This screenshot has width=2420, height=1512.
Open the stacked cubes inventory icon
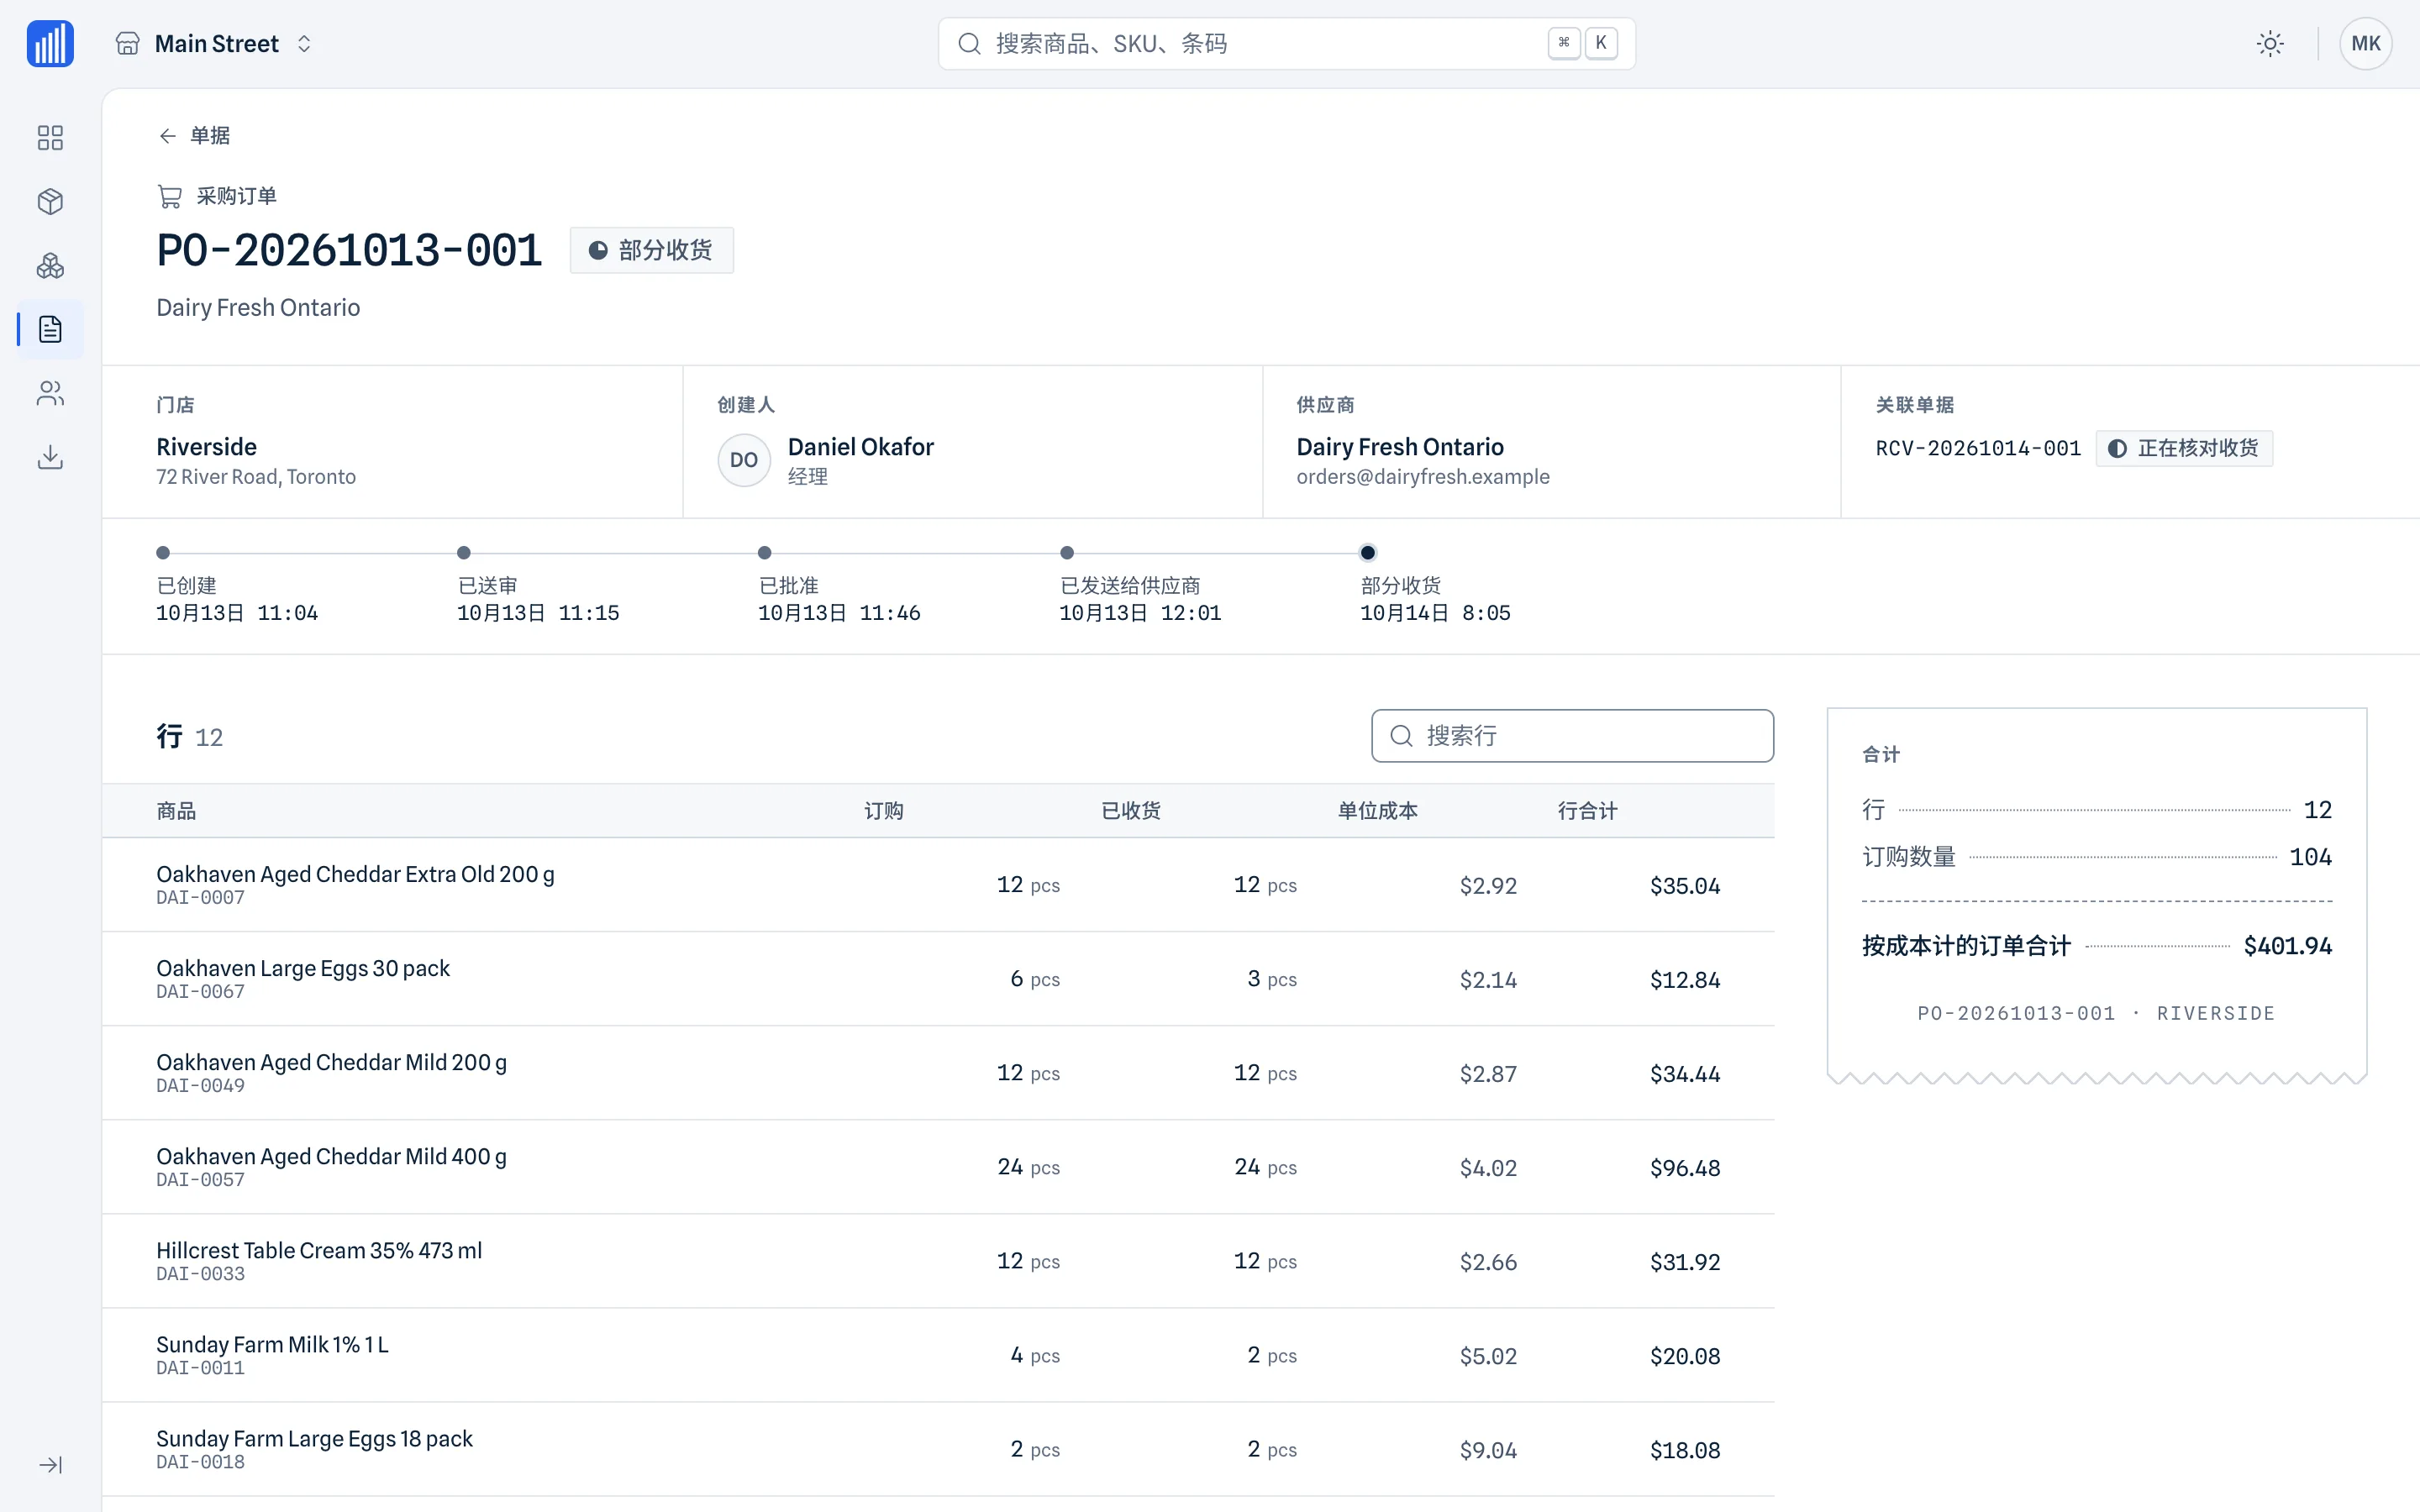click(x=50, y=266)
